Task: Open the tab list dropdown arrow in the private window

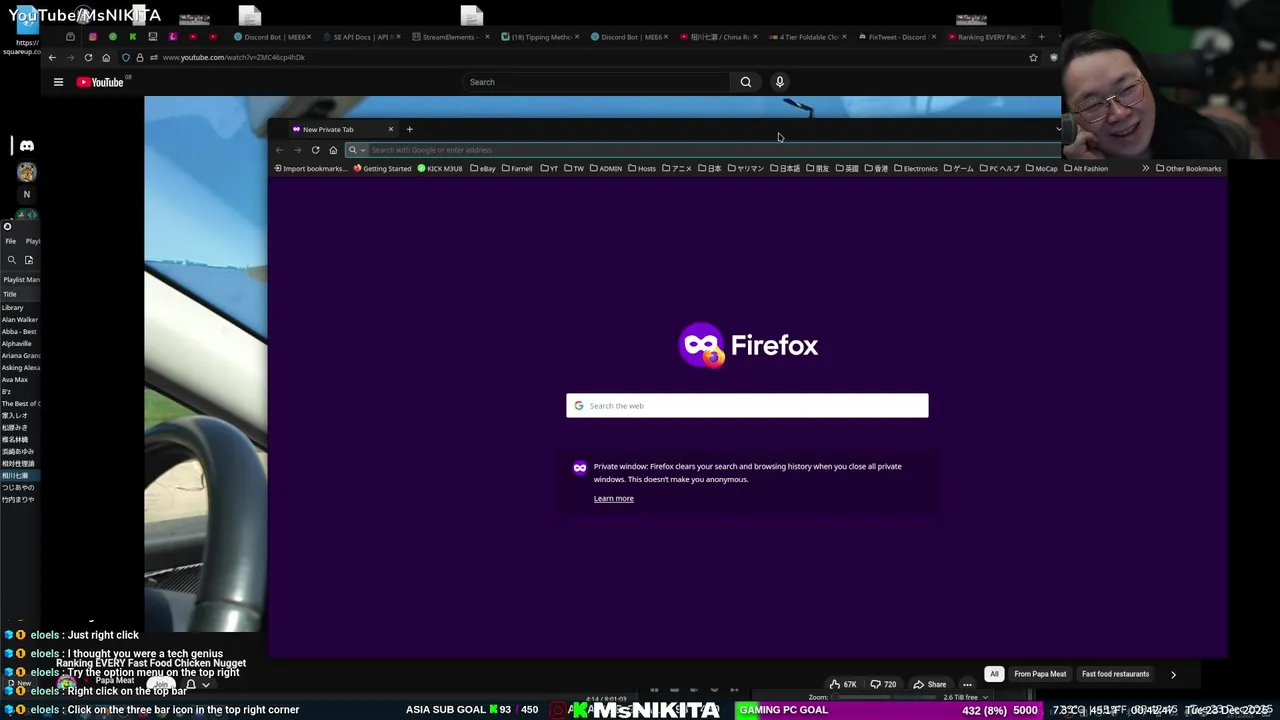Action: [1058, 129]
